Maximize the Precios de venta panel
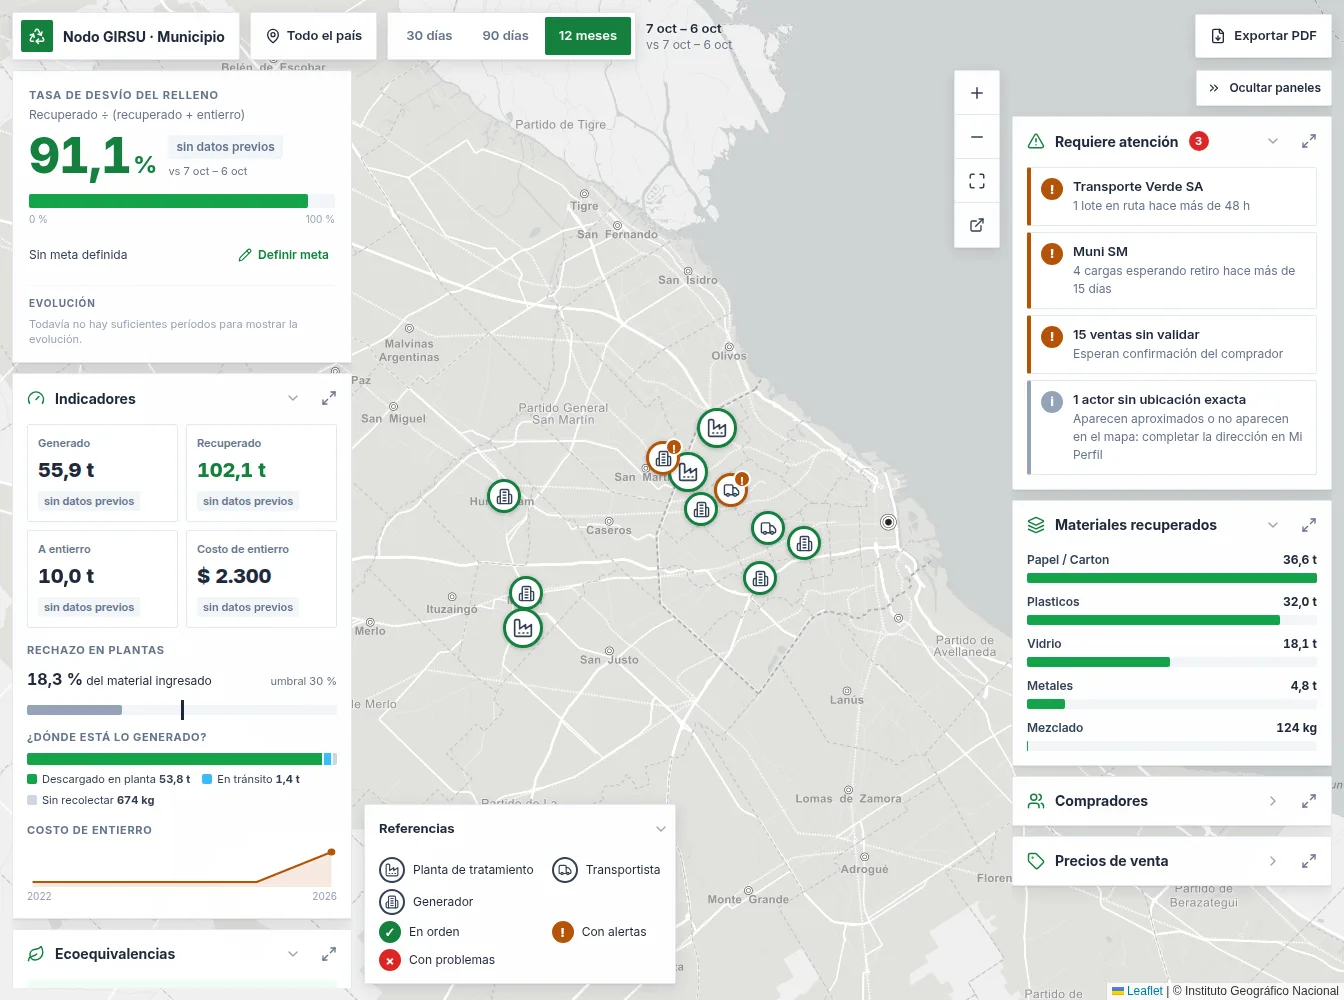The width and height of the screenshot is (1344, 1000). pyautogui.click(x=1308, y=861)
